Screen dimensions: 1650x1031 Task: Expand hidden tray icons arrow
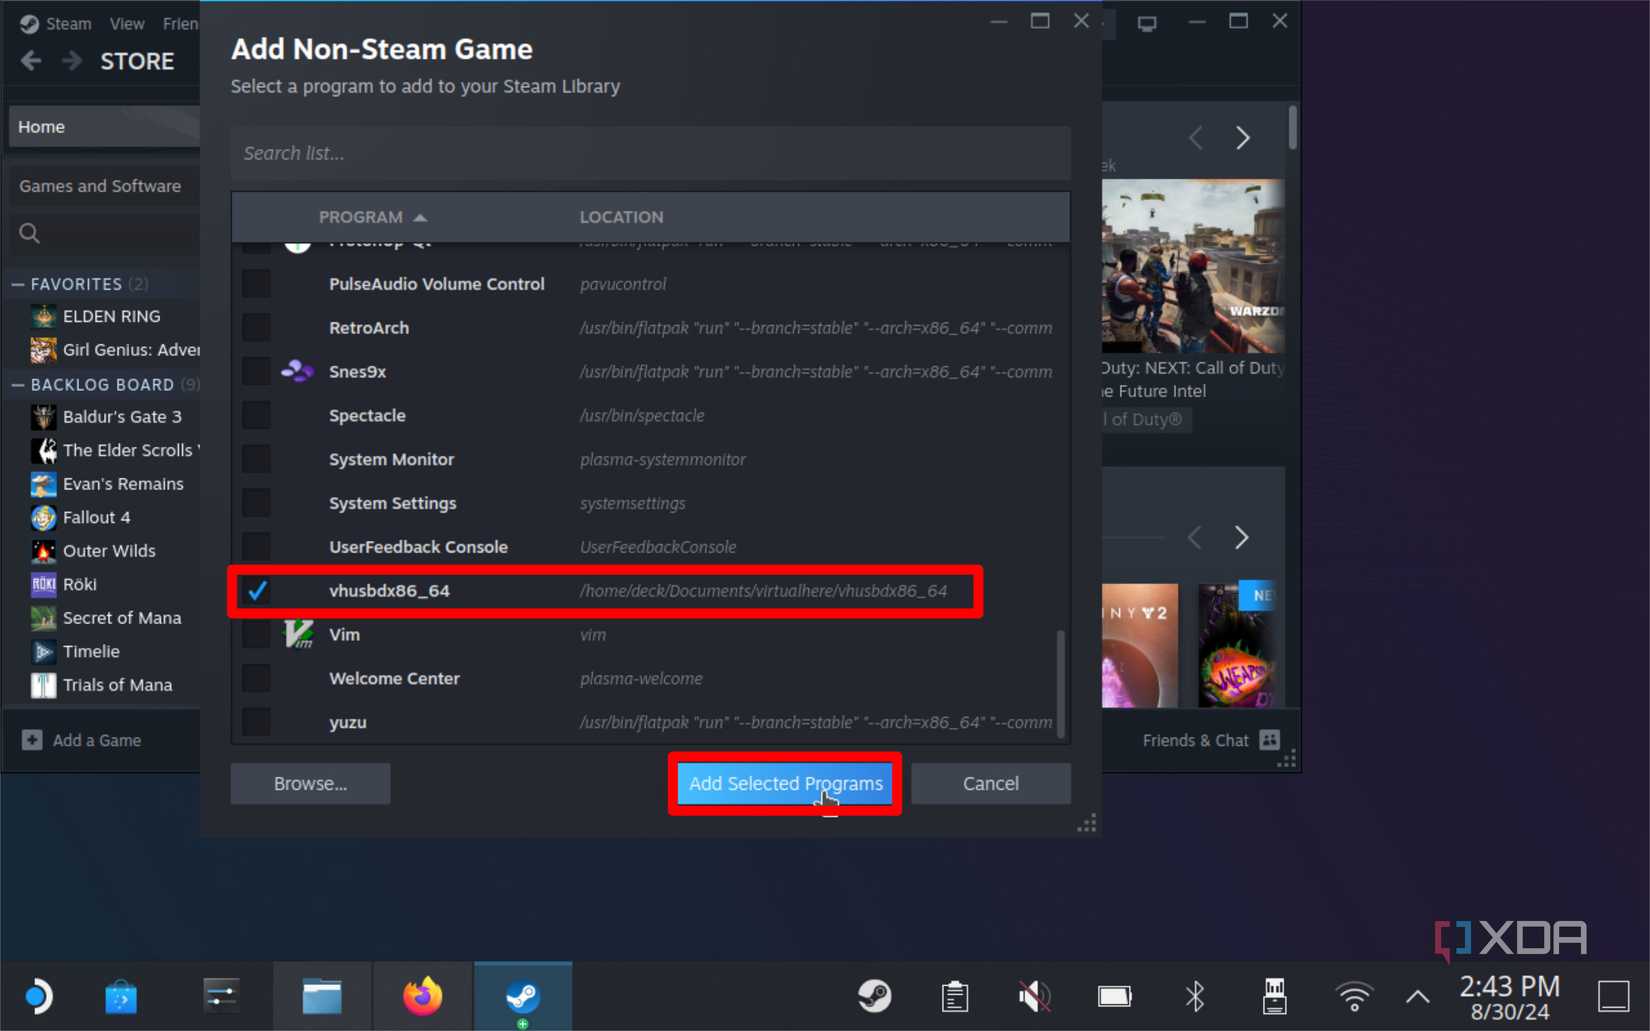pyautogui.click(x=1416, y=995)
